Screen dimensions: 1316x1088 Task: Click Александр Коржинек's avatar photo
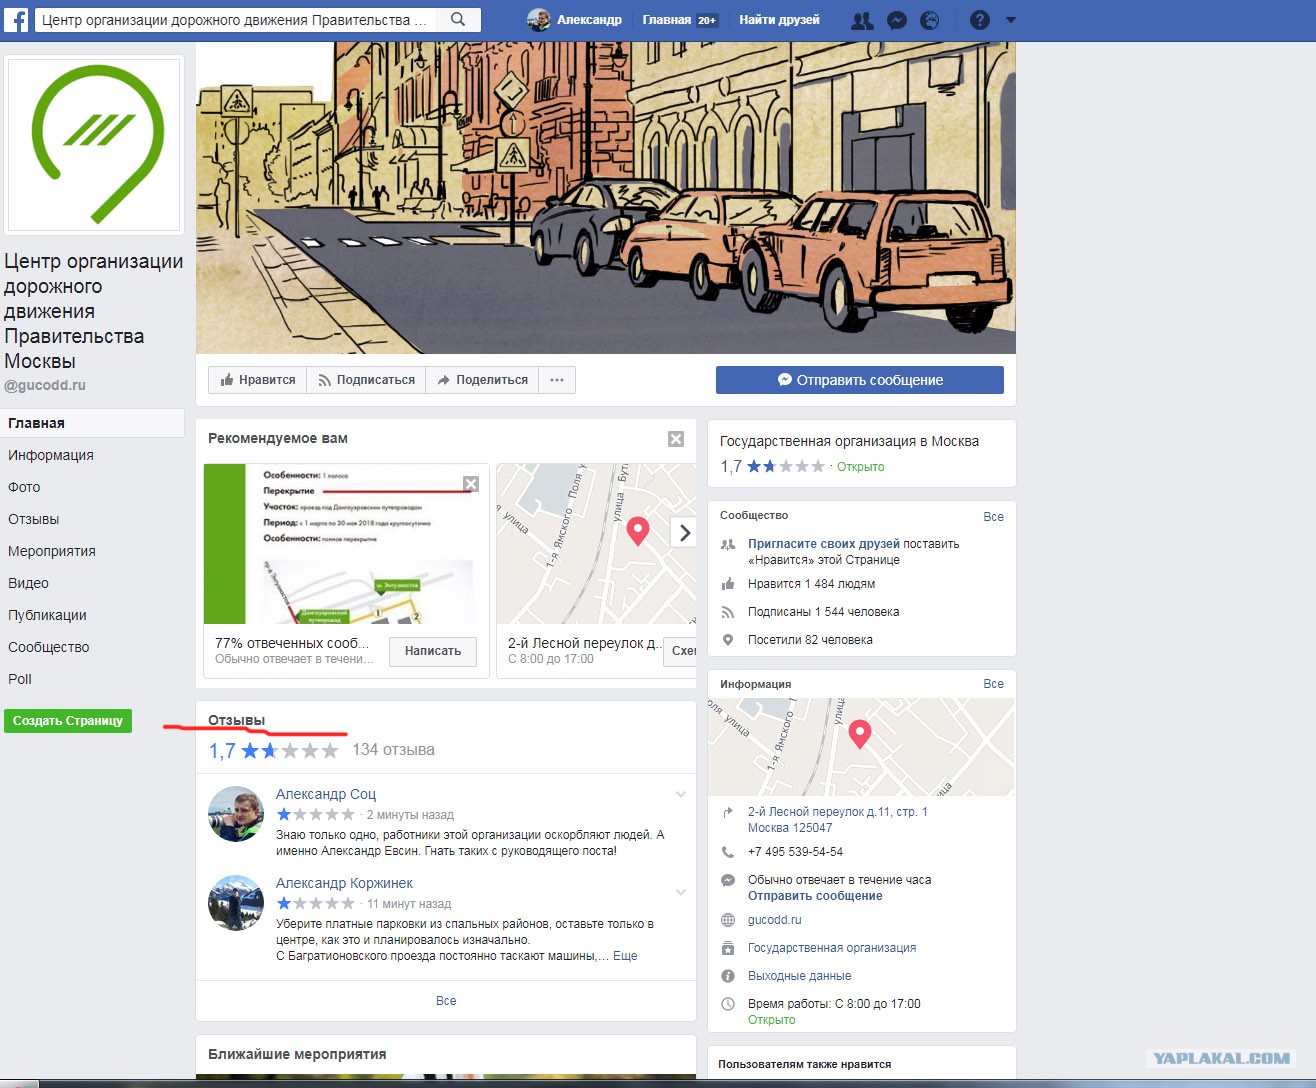pyautogui.click(x=236, y=902)
